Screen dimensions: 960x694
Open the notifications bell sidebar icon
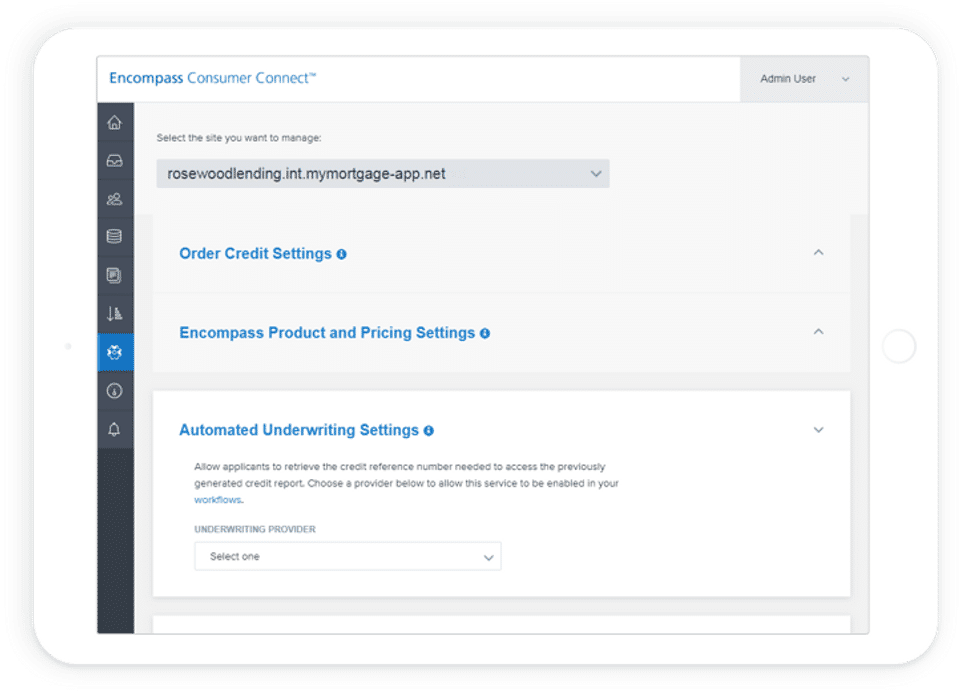(114, 429)
